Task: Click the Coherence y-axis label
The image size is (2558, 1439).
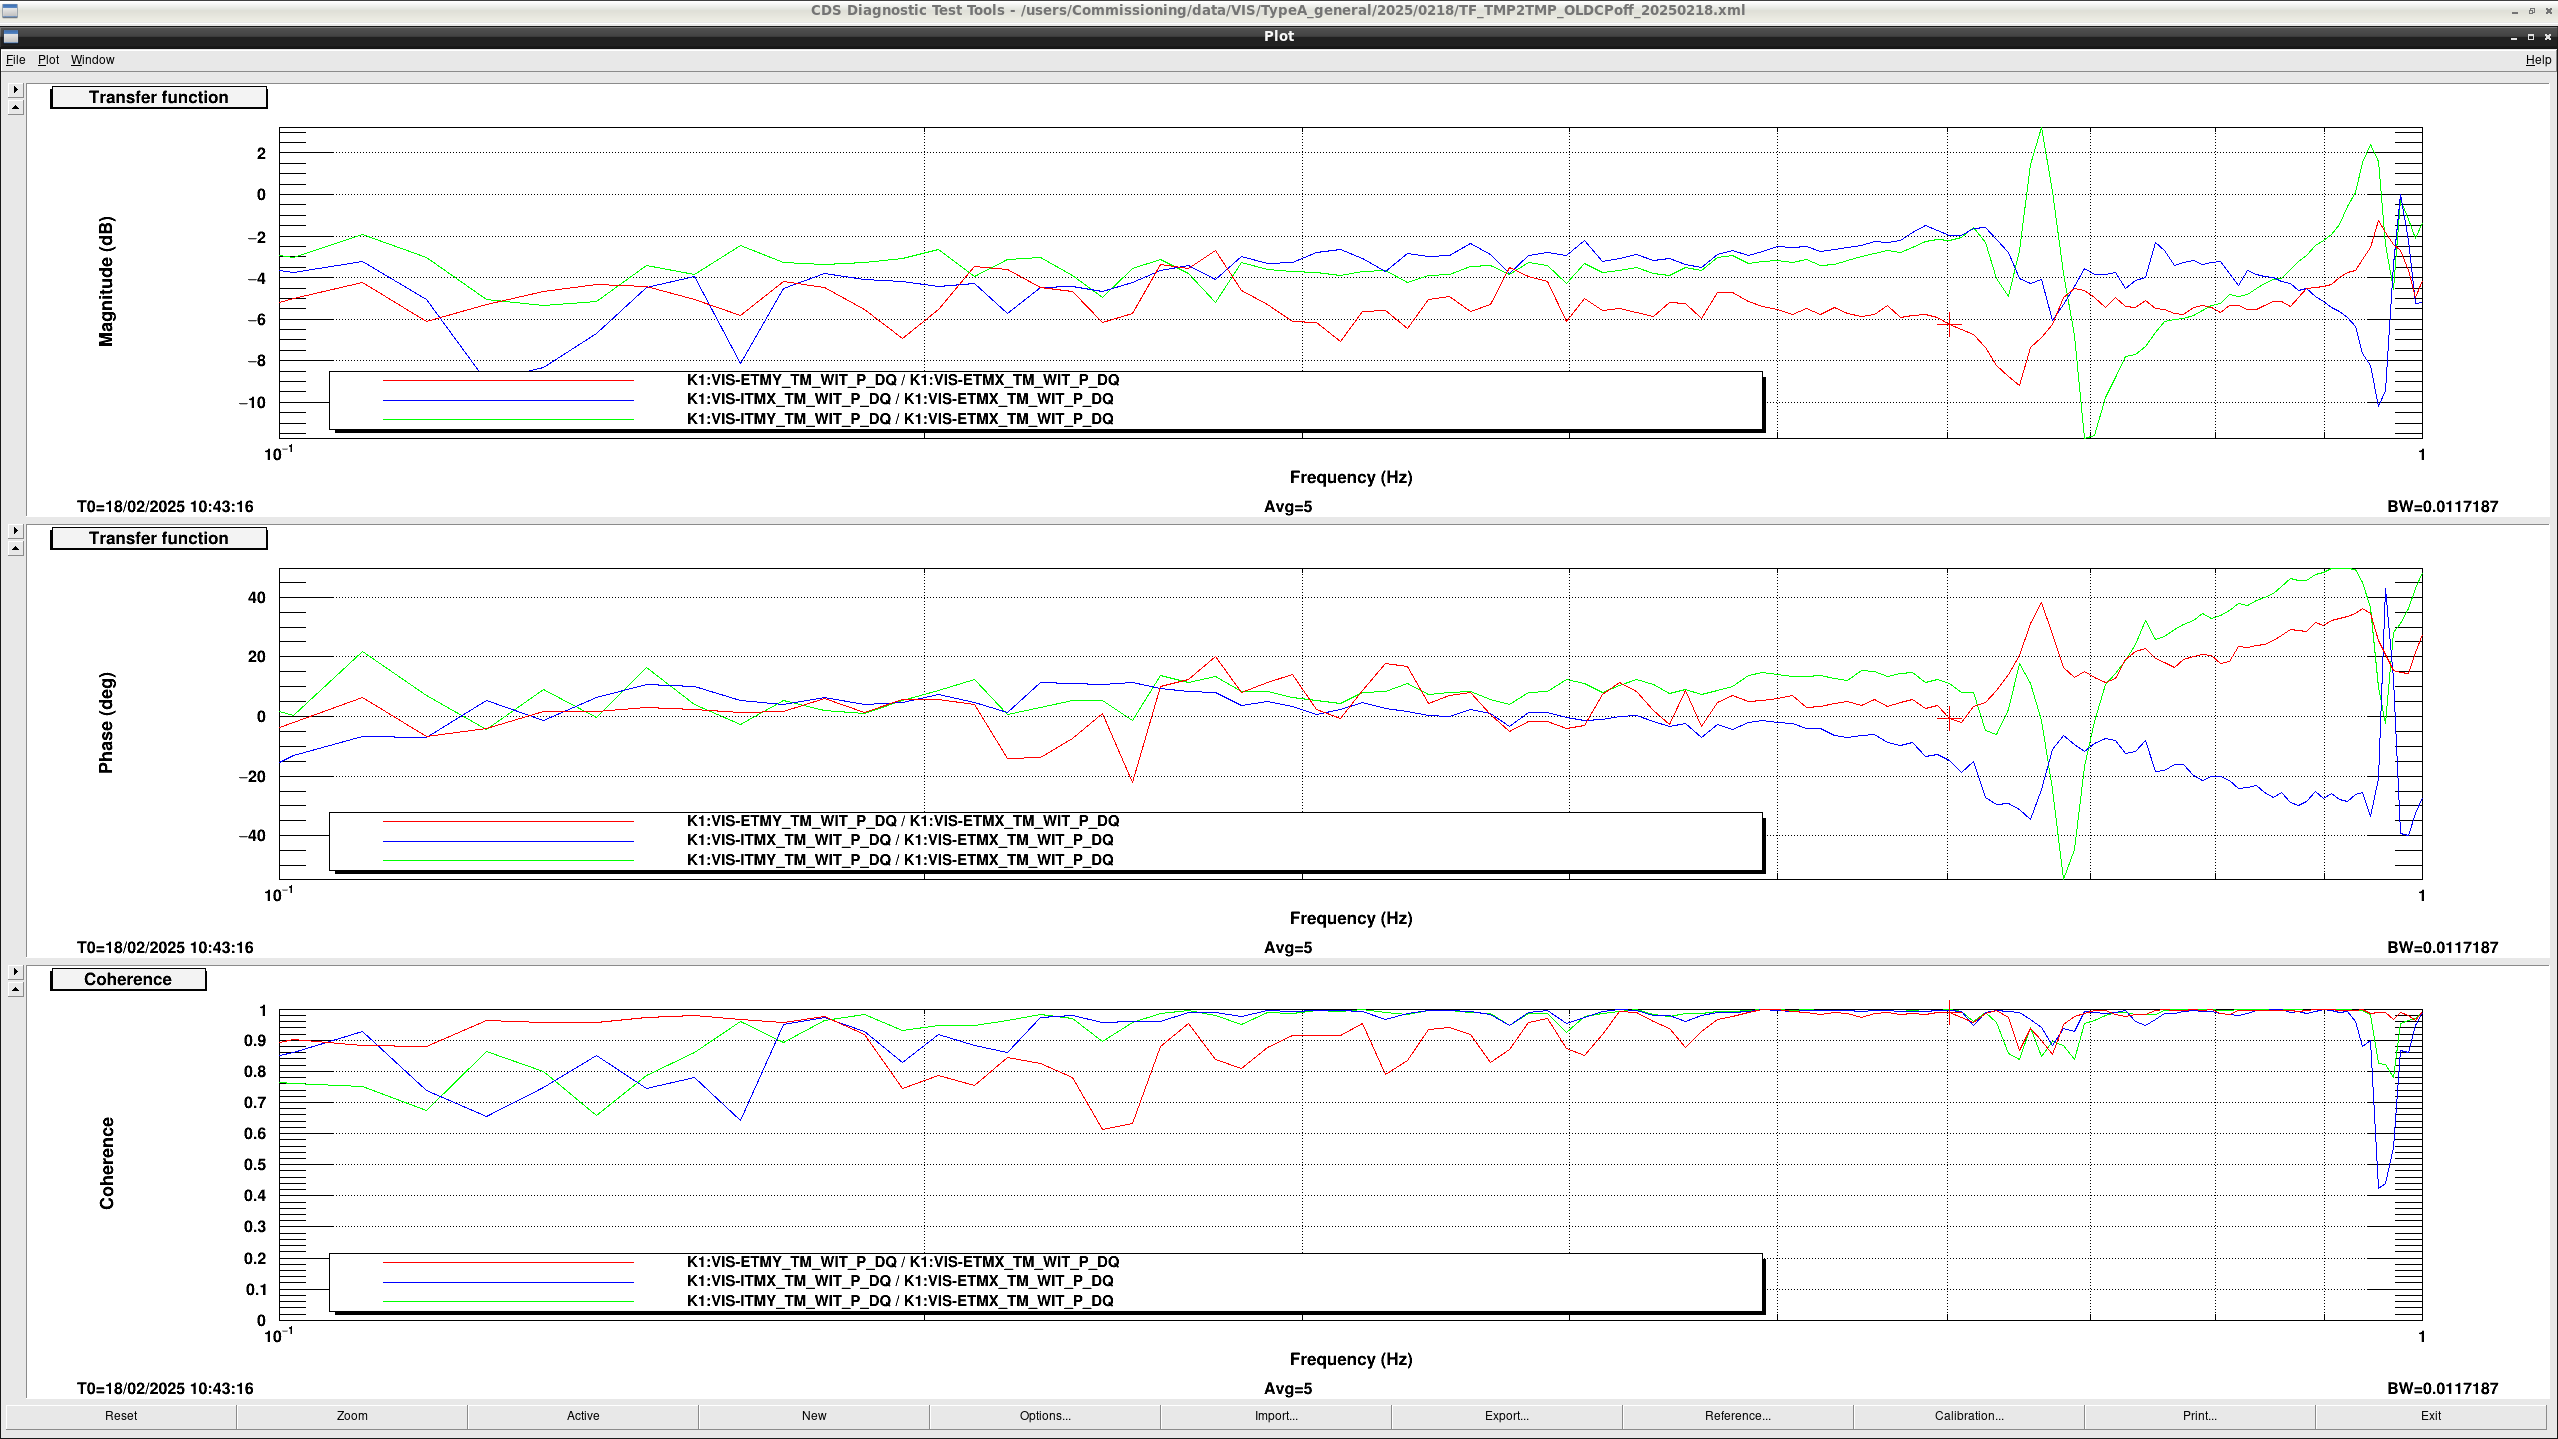Action: (106, 1164)
